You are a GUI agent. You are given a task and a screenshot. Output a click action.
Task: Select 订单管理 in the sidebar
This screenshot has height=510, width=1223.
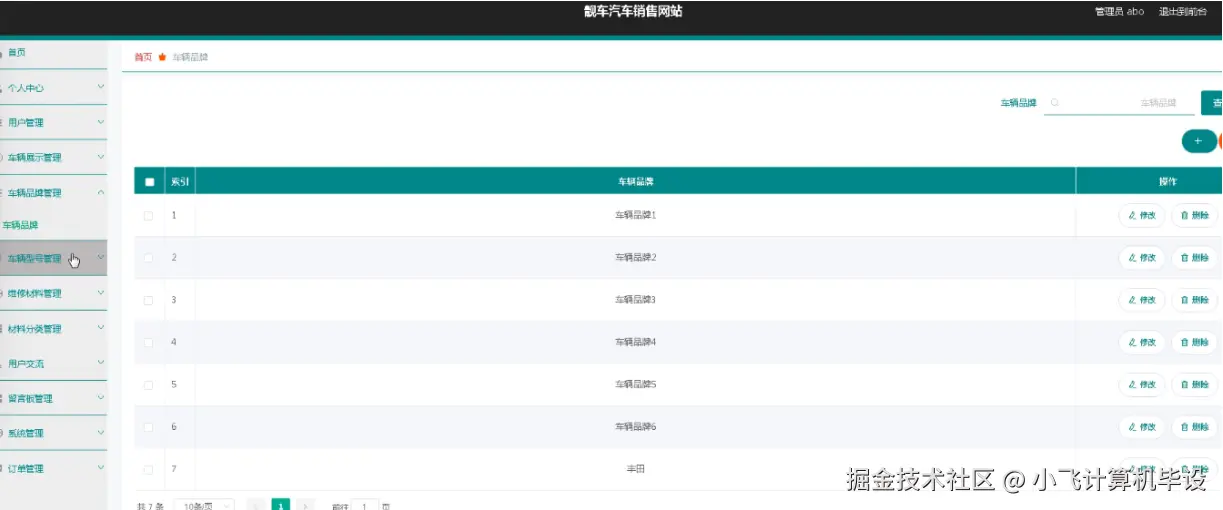(x=53, y=468)
